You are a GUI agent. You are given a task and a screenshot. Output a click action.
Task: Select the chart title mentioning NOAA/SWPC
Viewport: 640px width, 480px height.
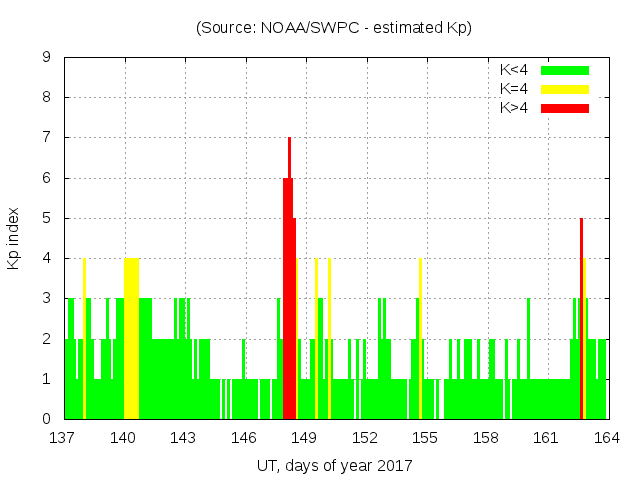[333, 28]
